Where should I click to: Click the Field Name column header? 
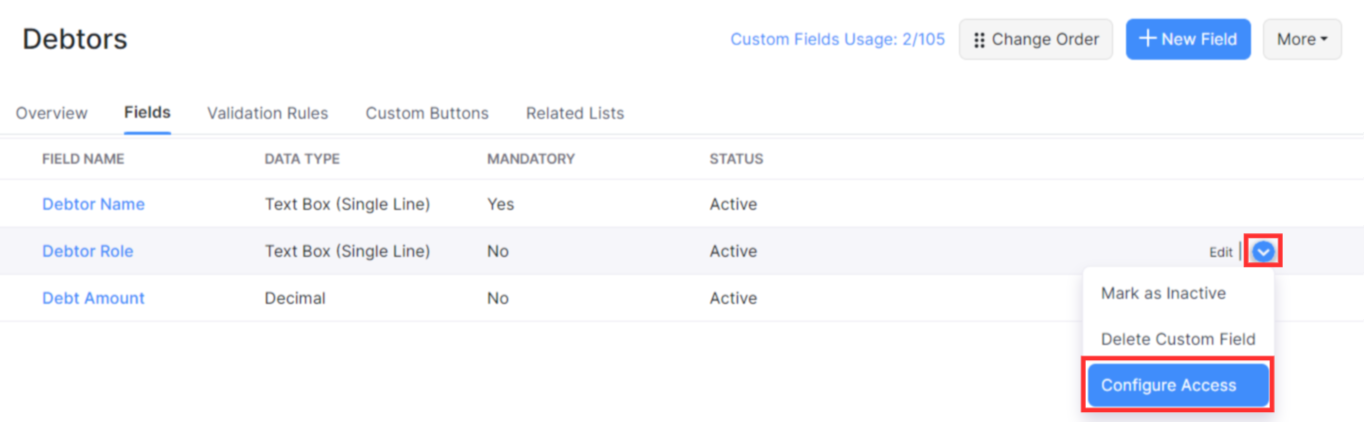click(x=83, y=159)
